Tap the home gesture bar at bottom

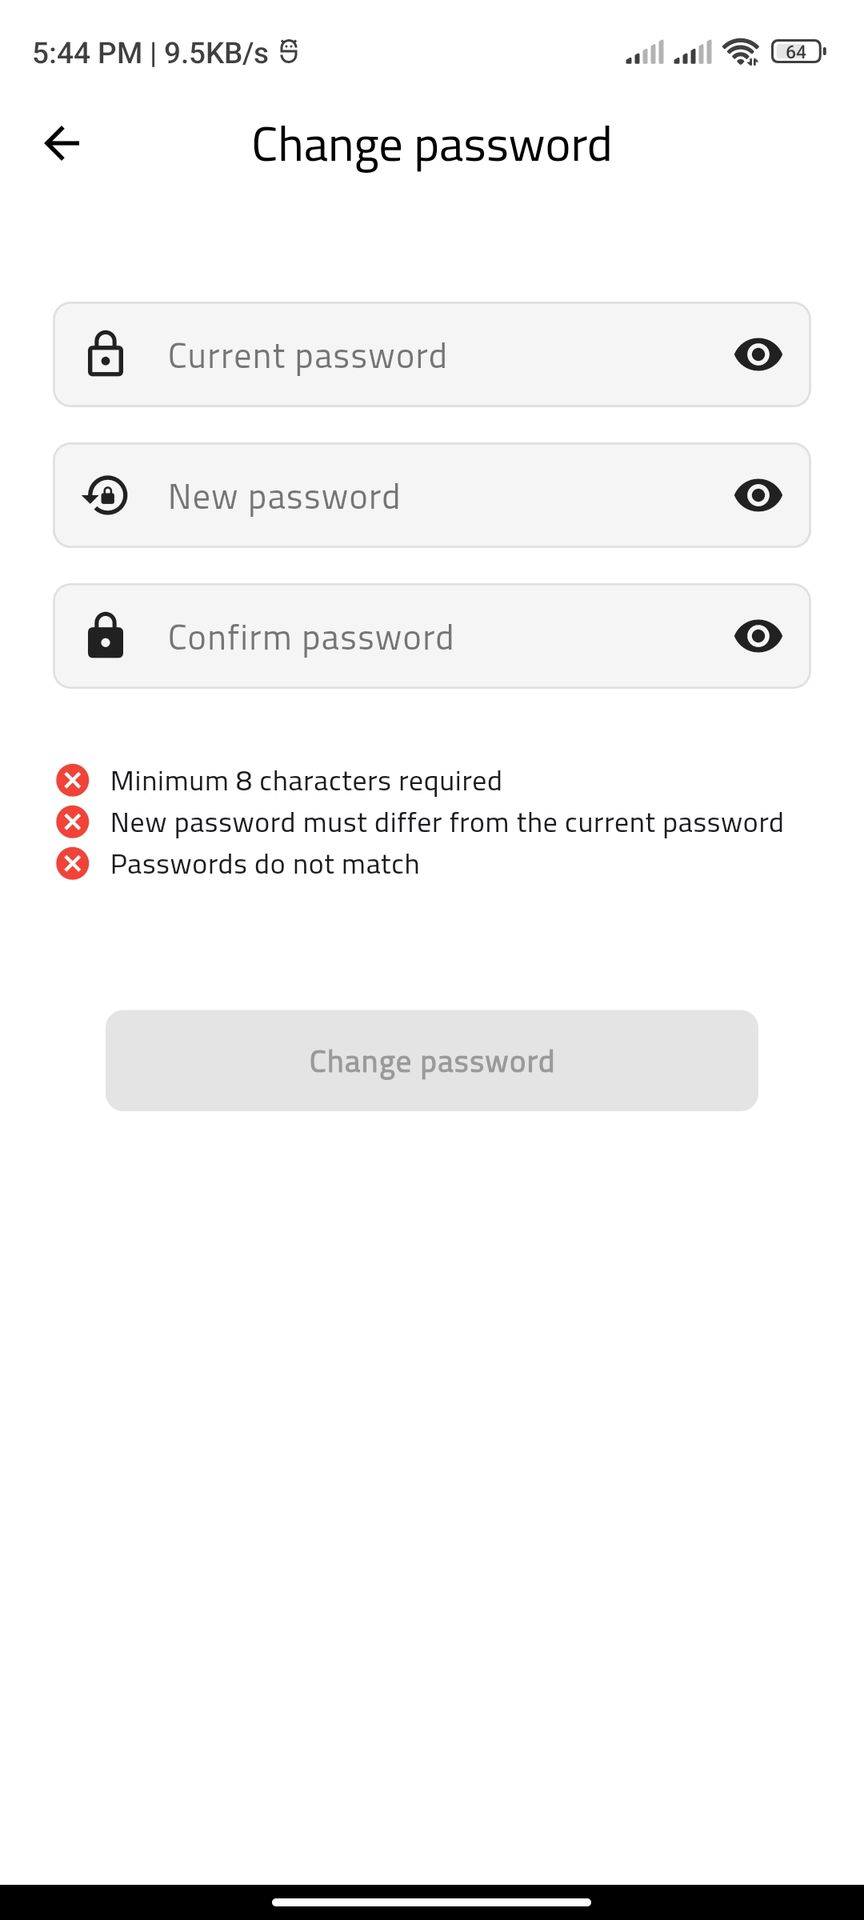432,1902
